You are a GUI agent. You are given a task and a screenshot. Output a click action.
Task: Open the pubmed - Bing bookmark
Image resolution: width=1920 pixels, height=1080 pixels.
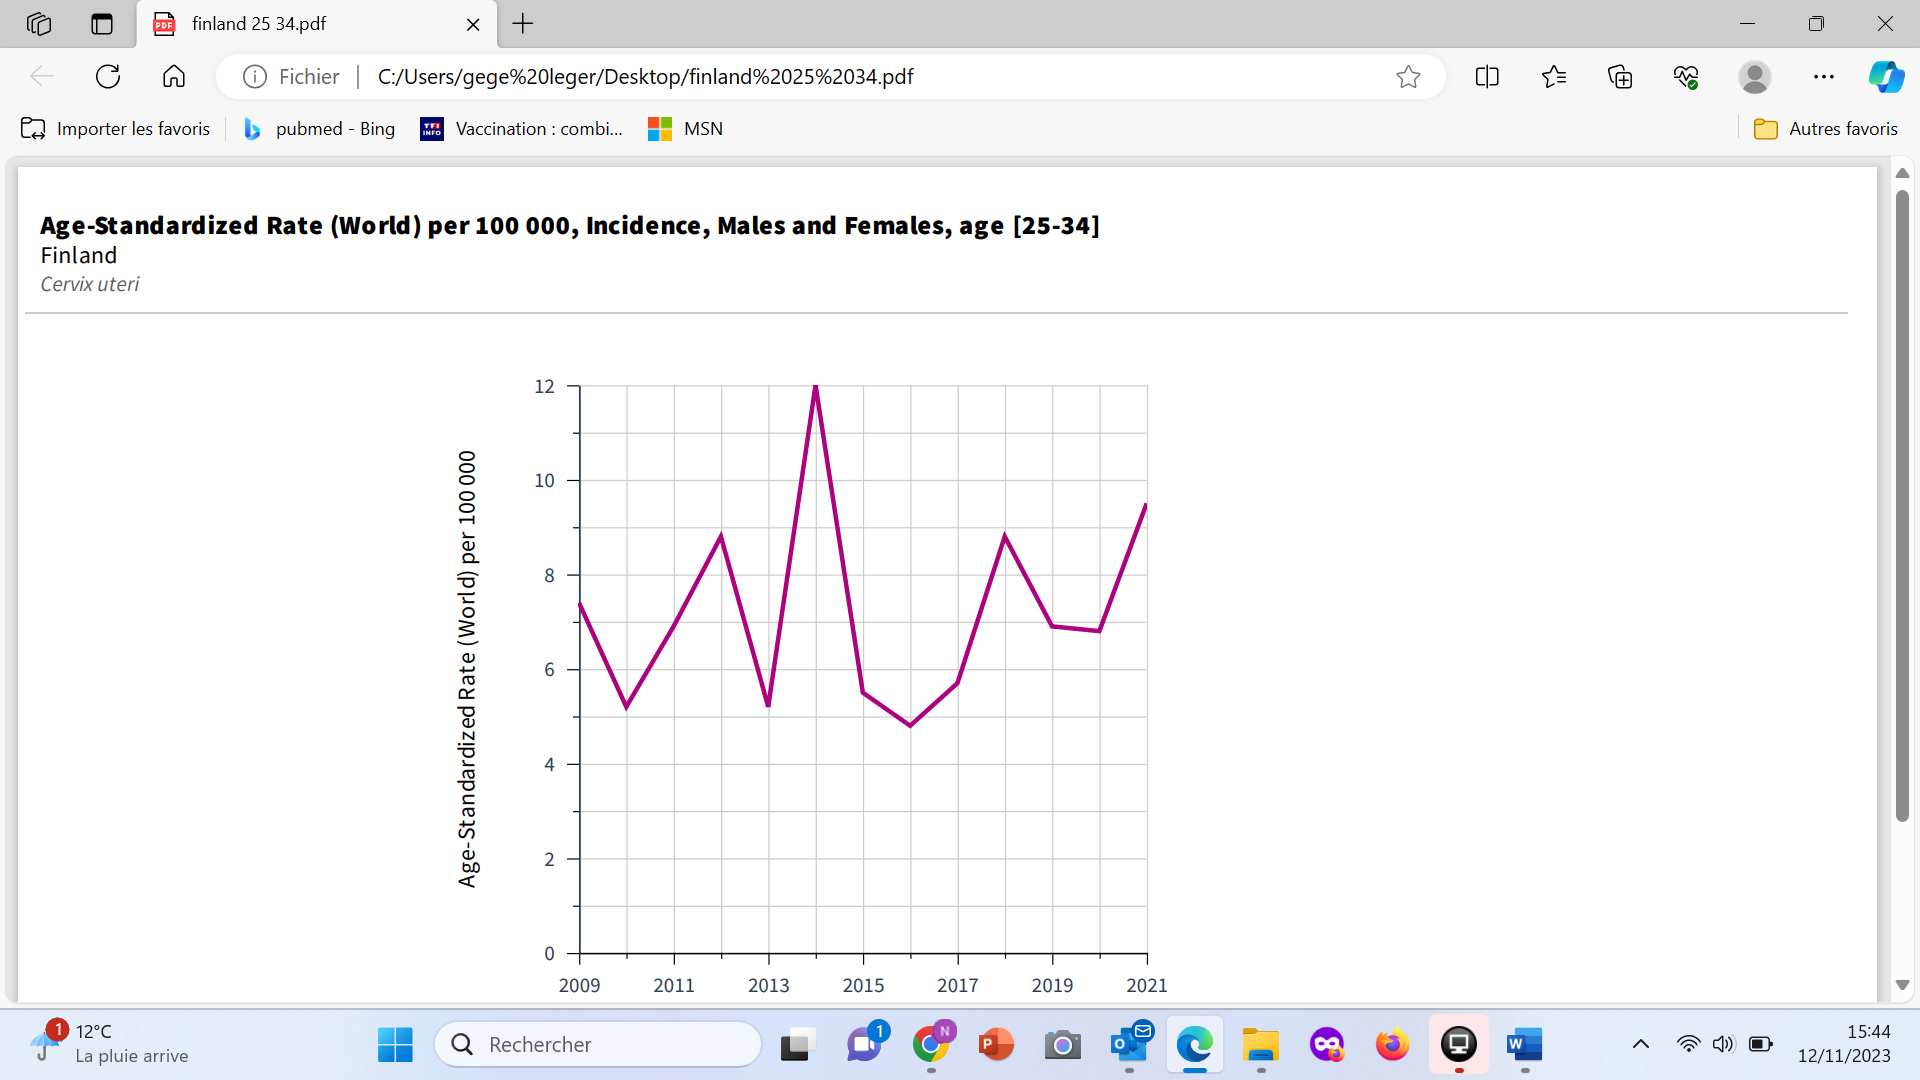320,129
